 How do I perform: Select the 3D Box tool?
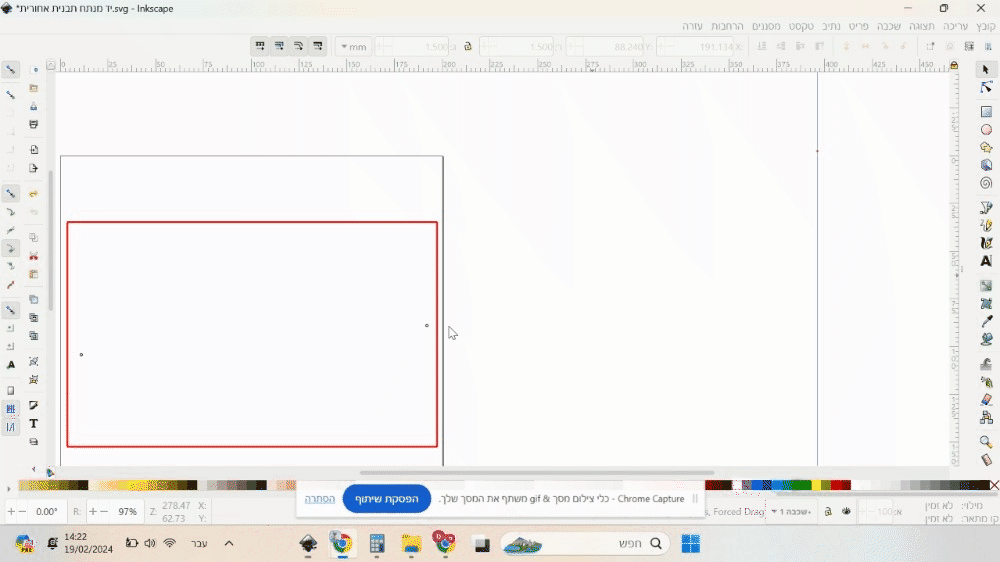[x=986, y=165]
